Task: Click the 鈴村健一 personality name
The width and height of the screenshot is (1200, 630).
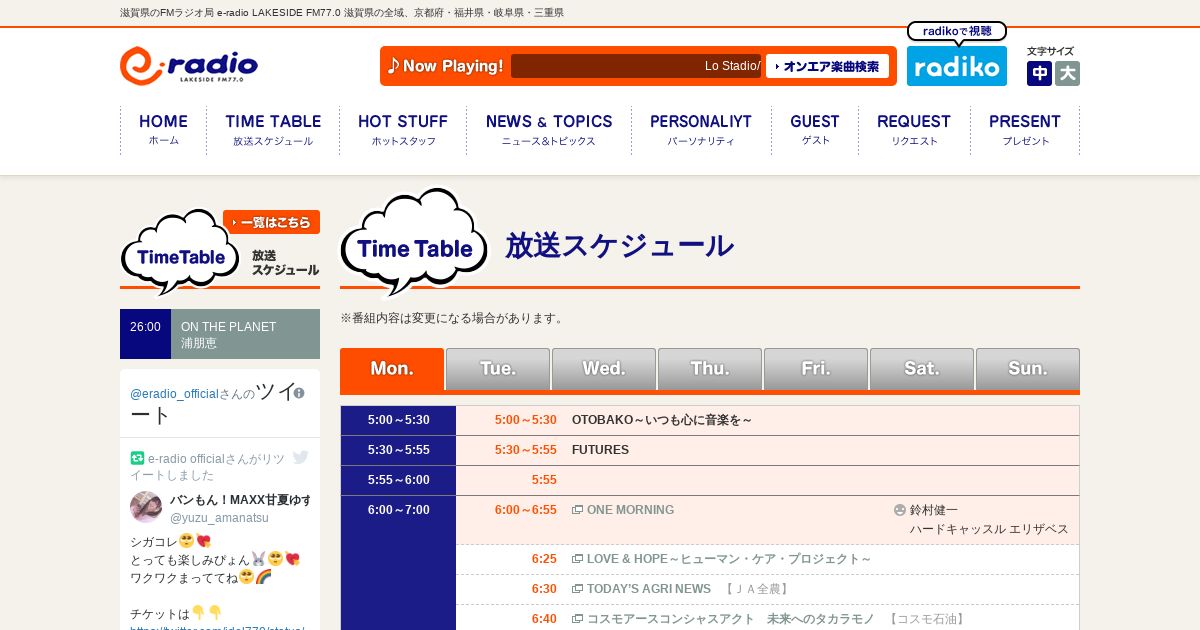Action: pyautogui.click(x=934, y=510)
